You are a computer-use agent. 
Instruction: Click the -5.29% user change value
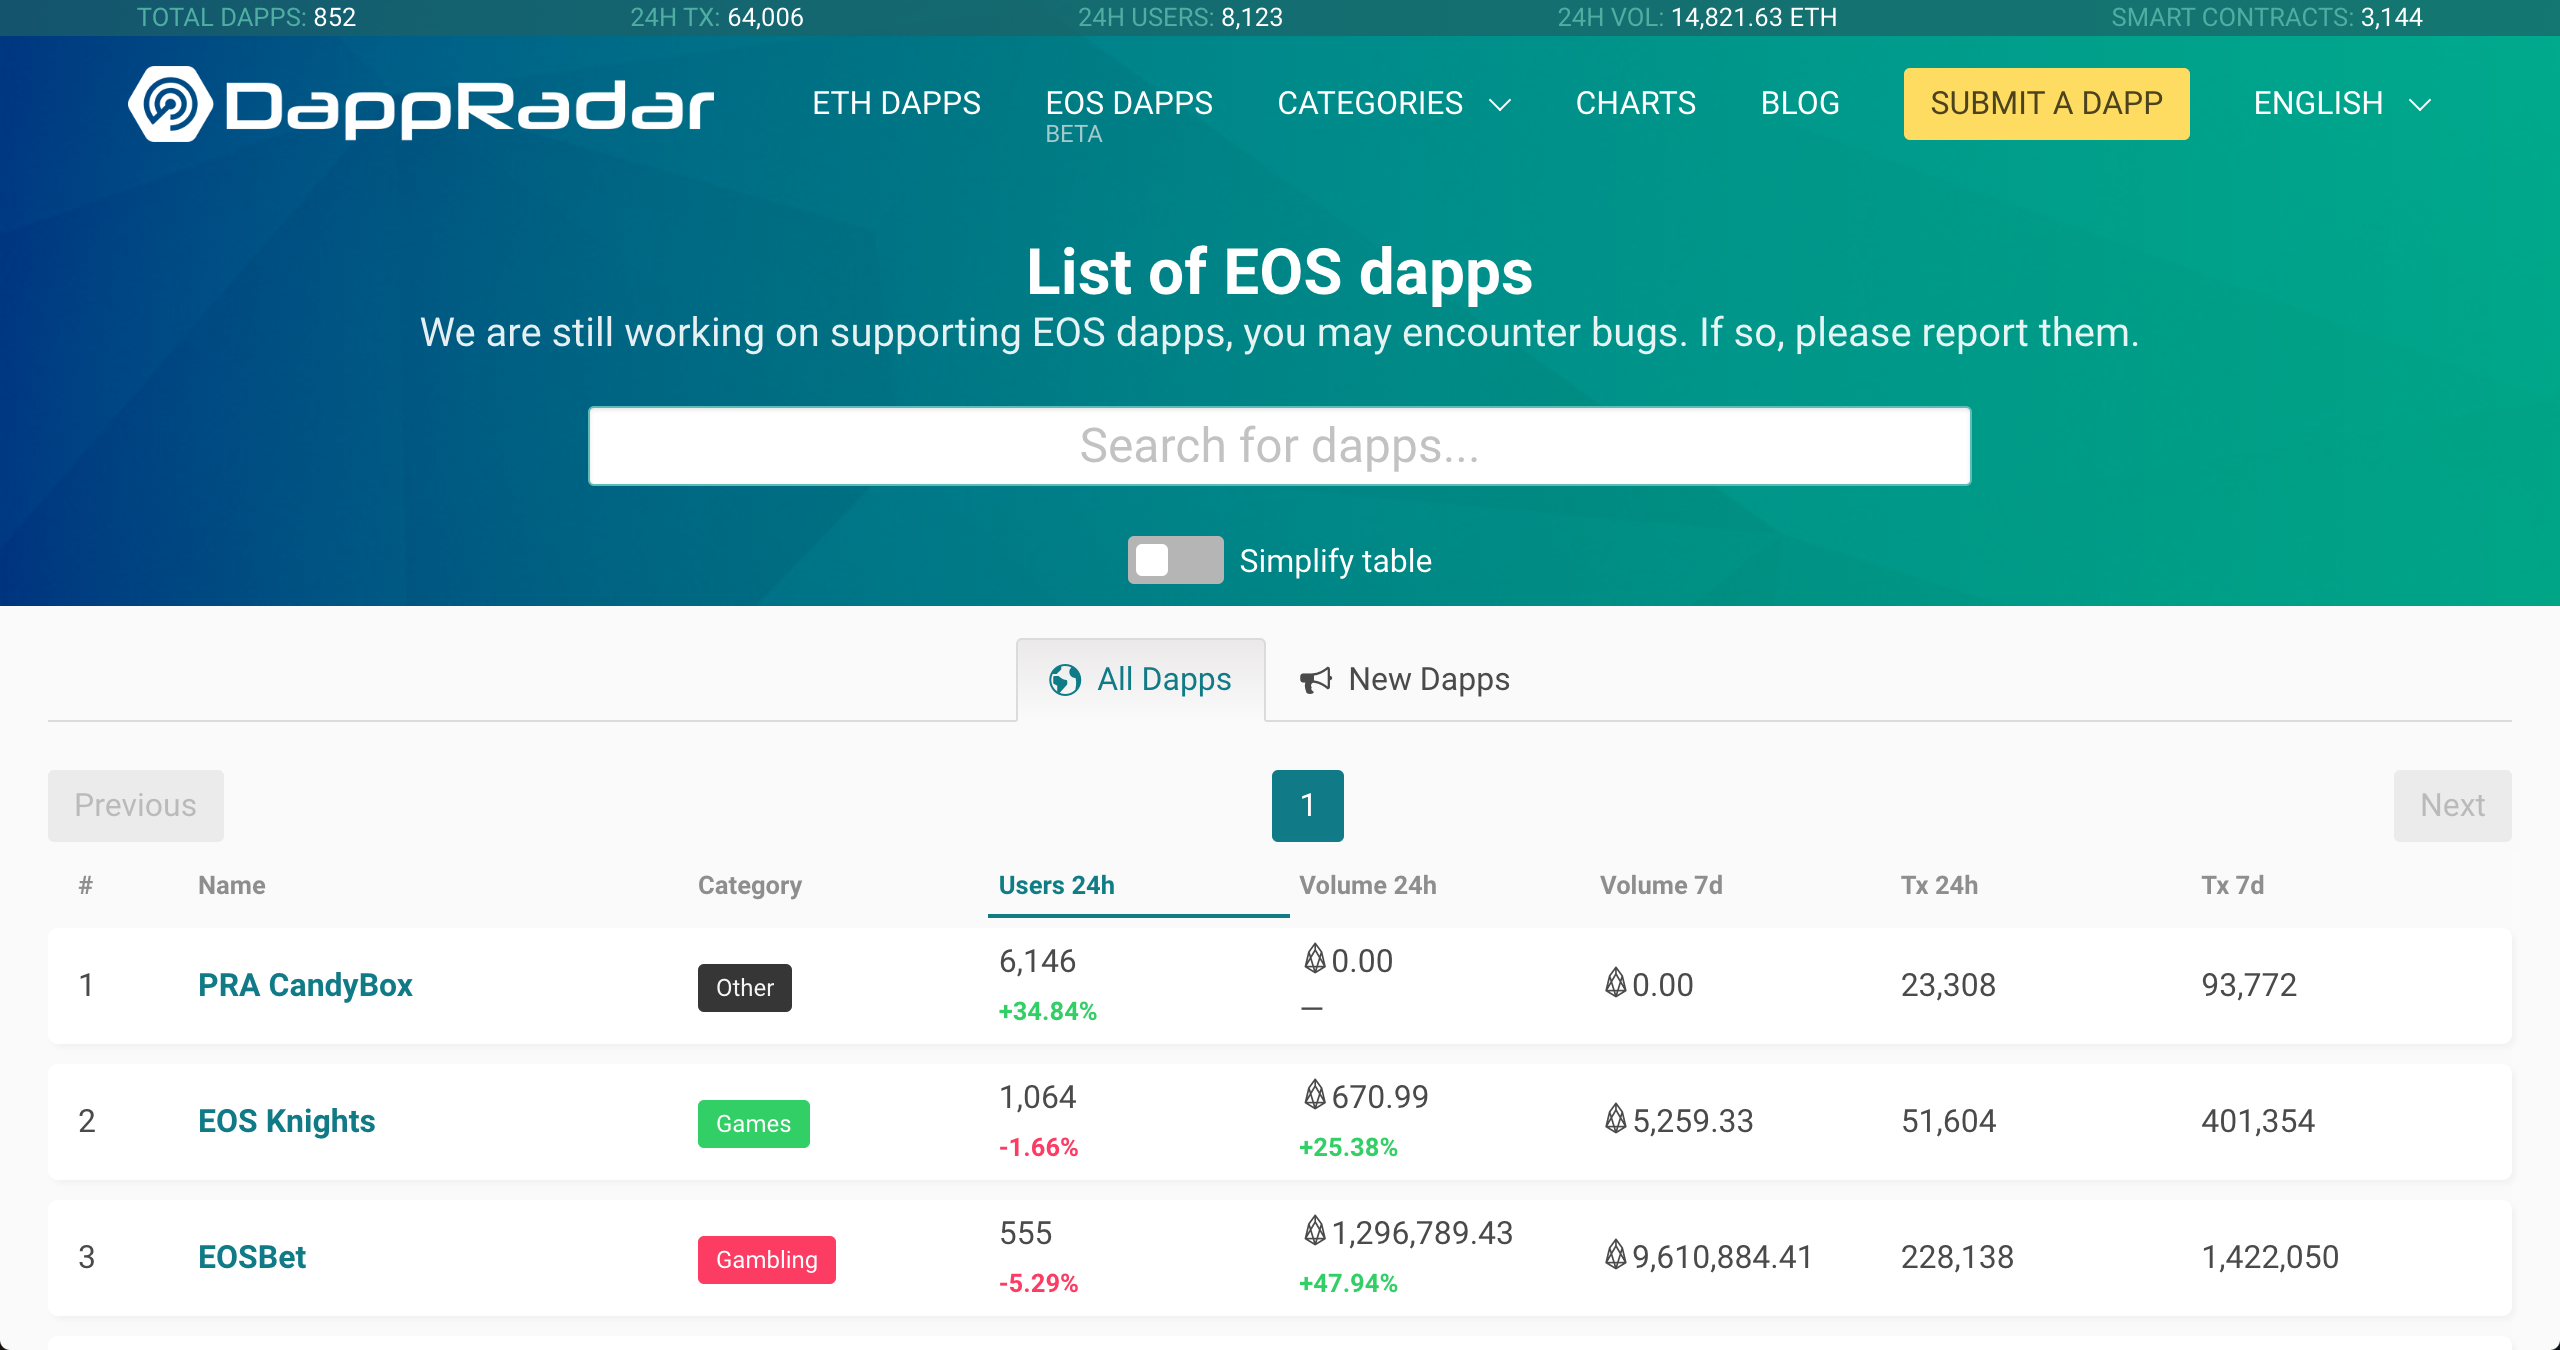pos(1039,1283)
